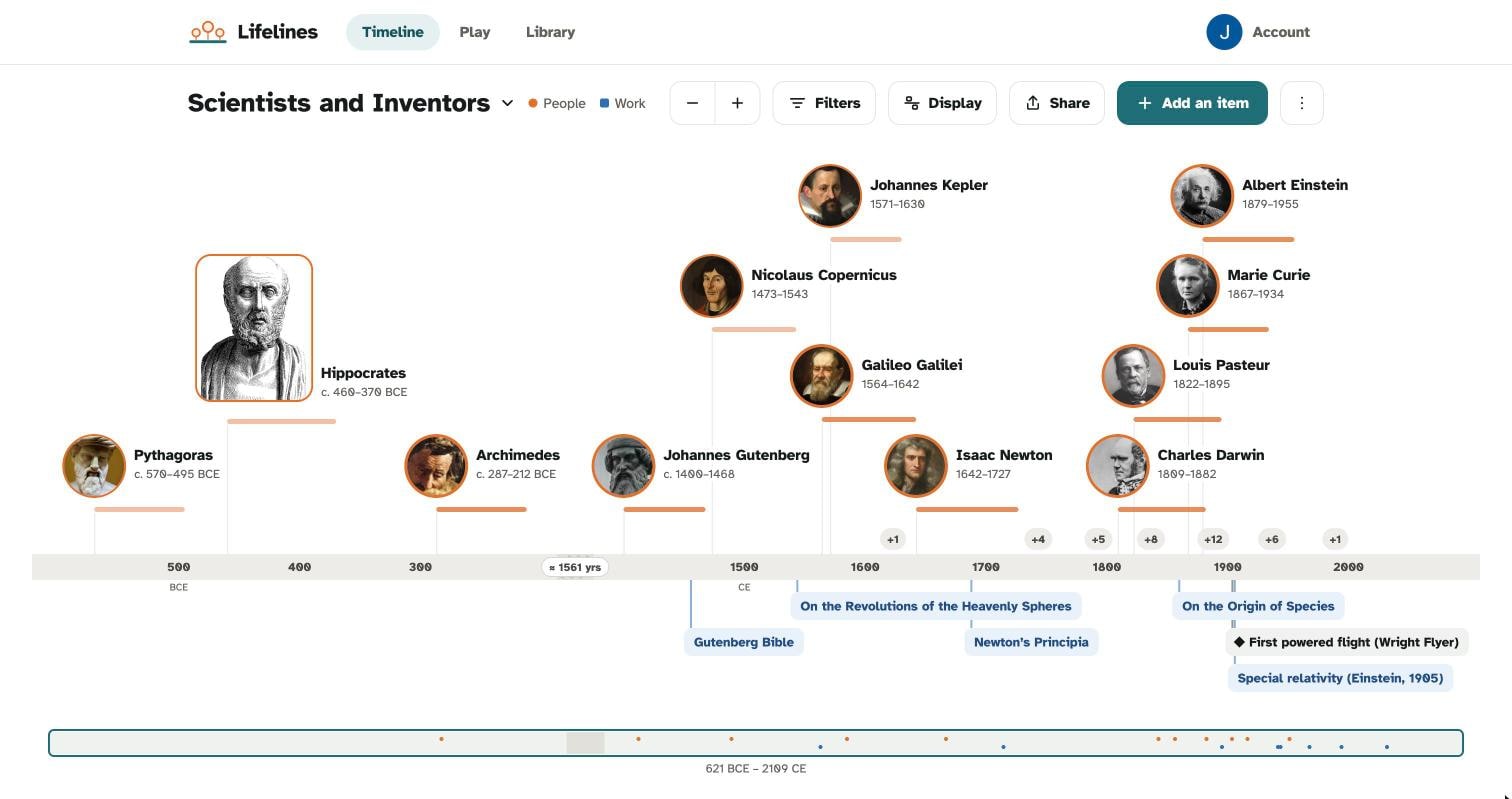The height and width of the screenshot is (799, 1512).
Task: Switch to the Play tab
Action: [475, 32]
